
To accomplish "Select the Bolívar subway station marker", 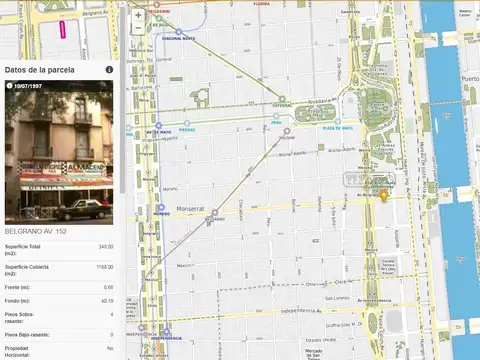I will pos(287,131).
